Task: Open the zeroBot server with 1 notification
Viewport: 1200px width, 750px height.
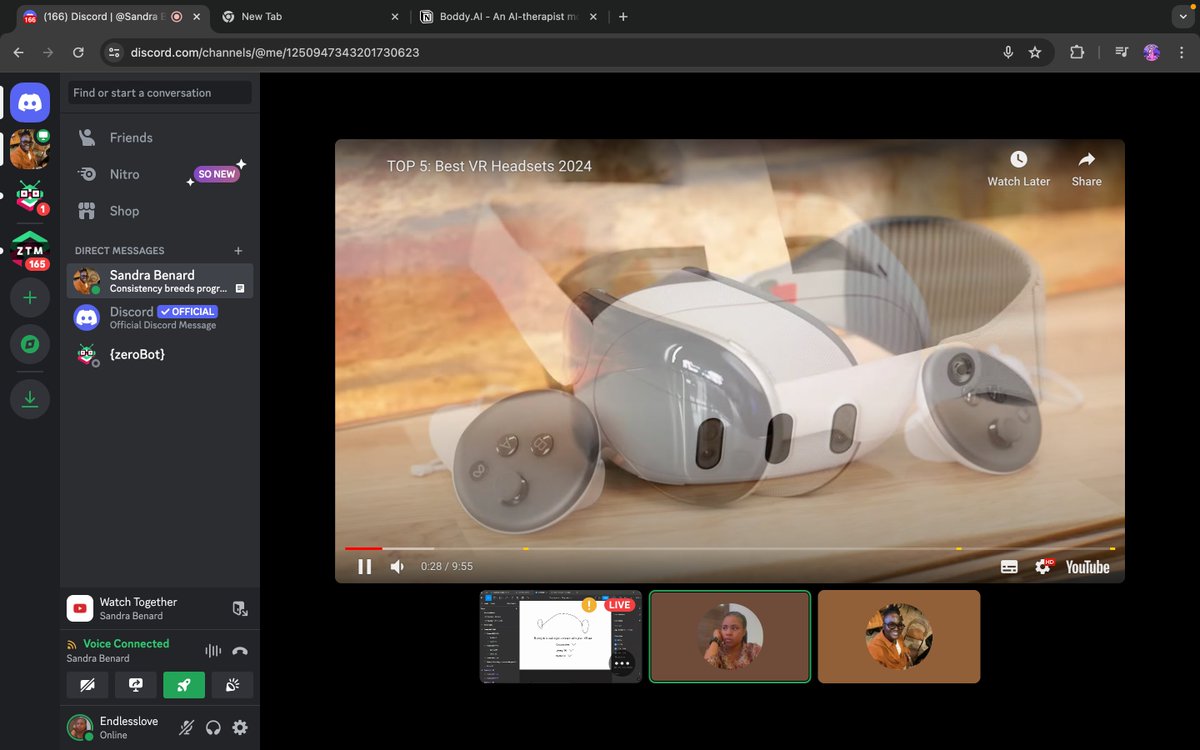Action: click(x=30, y=196)
